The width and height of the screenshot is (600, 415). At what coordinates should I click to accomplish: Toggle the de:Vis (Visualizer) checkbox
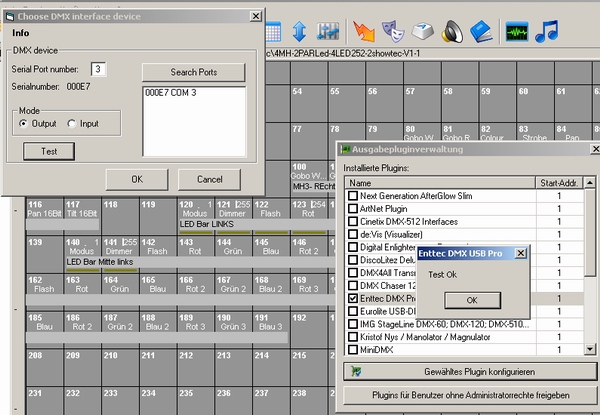point(352,234)
